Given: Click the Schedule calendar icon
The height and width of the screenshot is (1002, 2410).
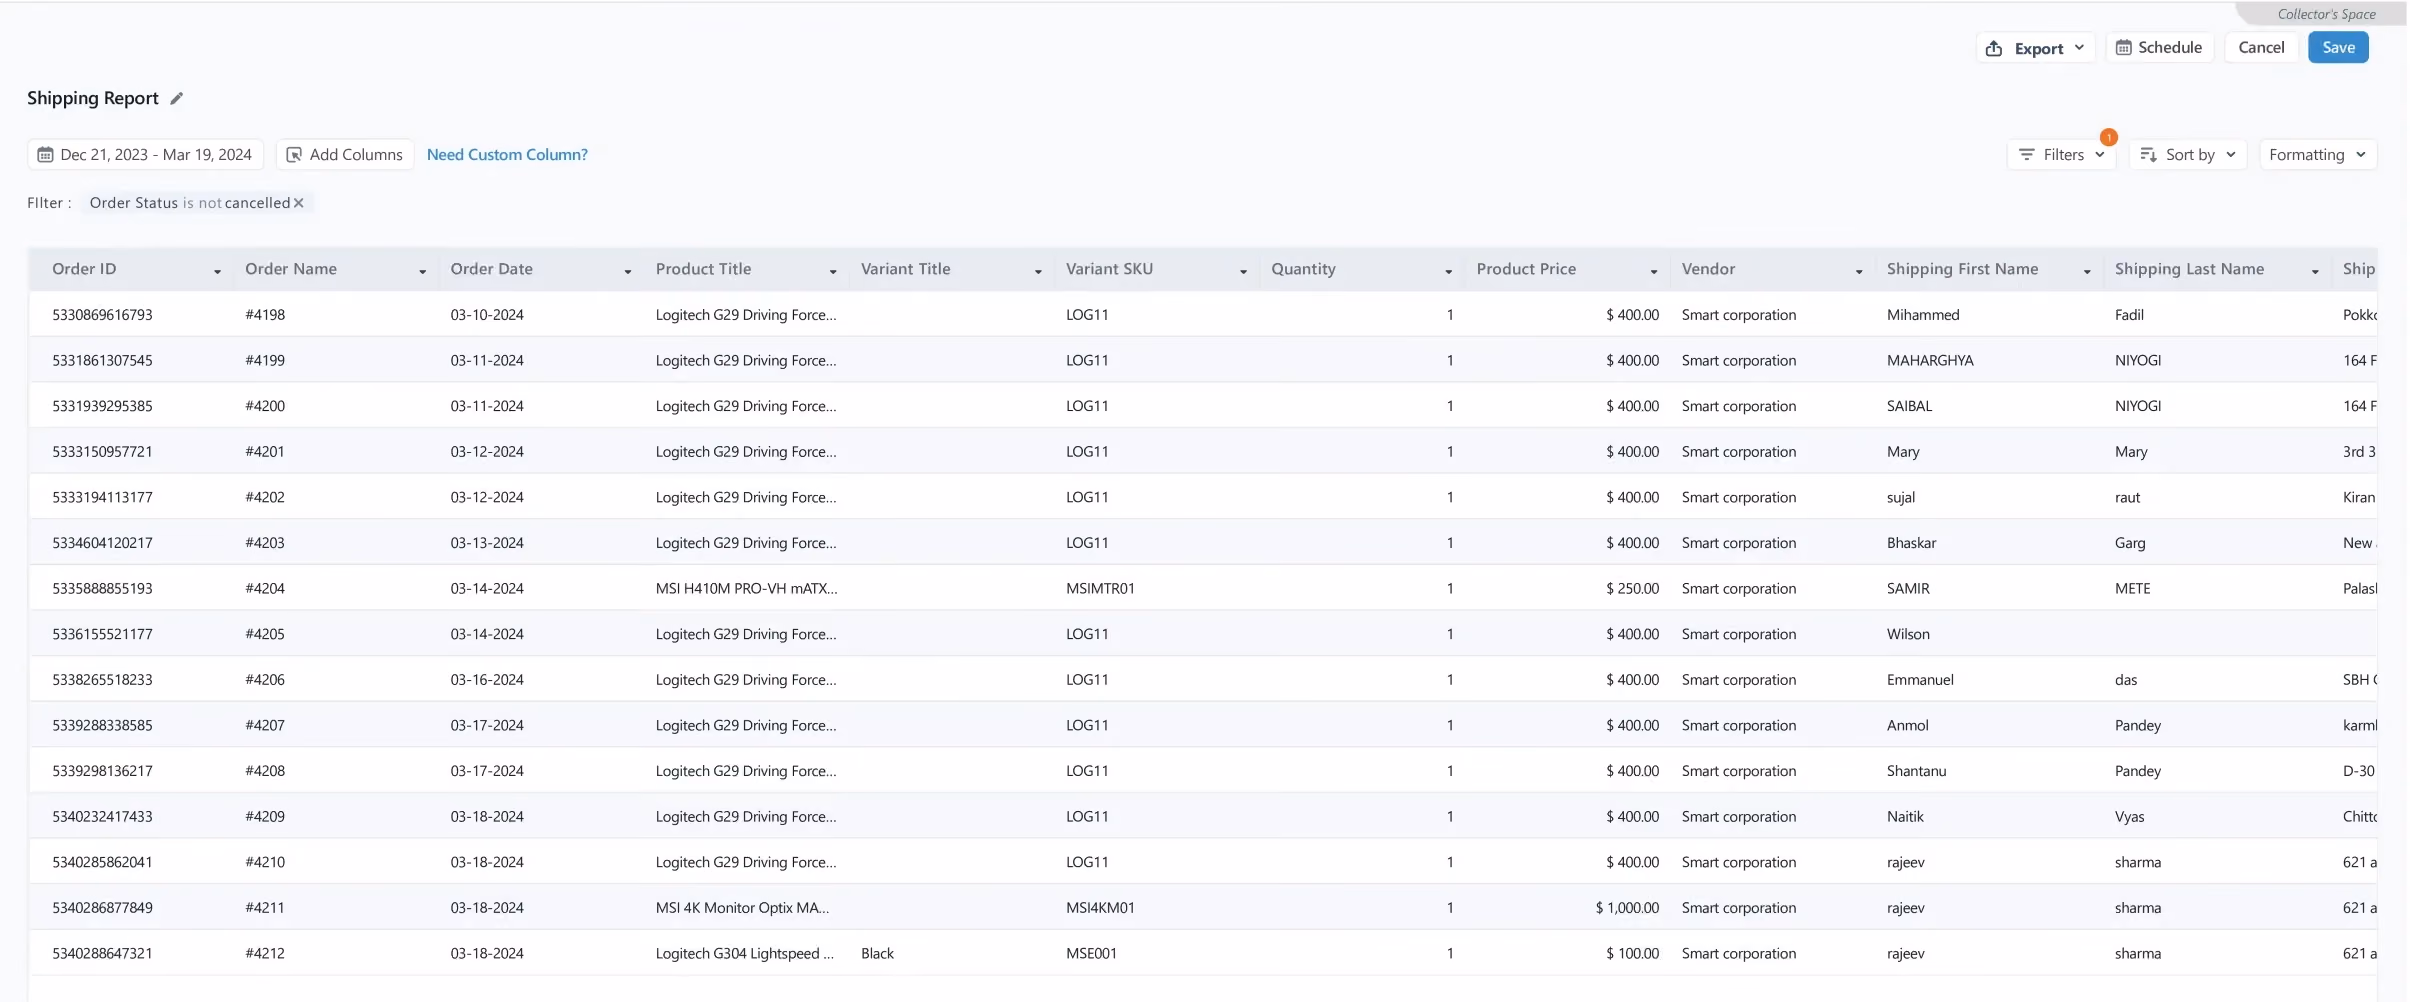Looking at the screenshot, I should [2124, 48].
